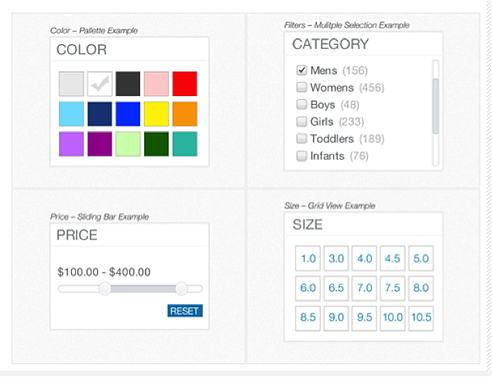
Task: Select size 7.5
Action: [x=393, y=288]
